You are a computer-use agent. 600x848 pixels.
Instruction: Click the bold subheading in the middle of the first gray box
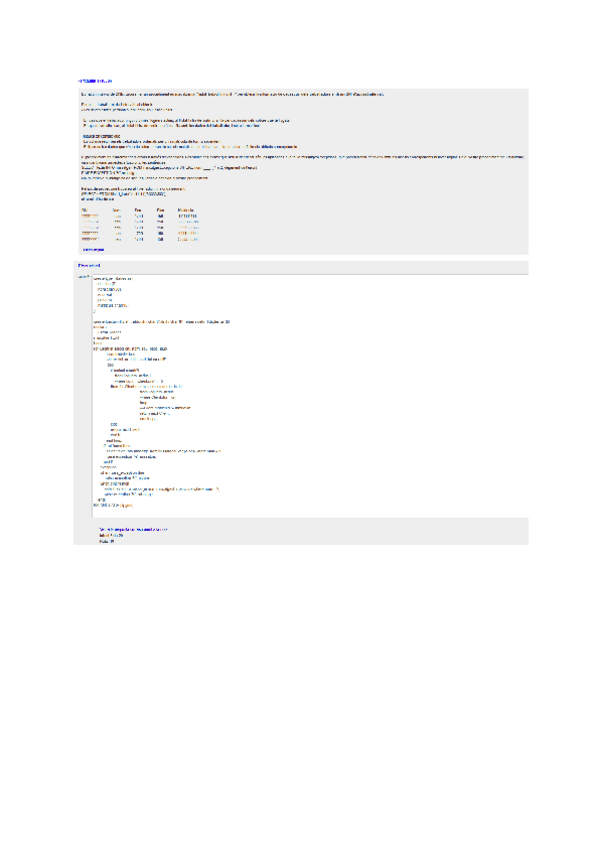pos(101,136)
